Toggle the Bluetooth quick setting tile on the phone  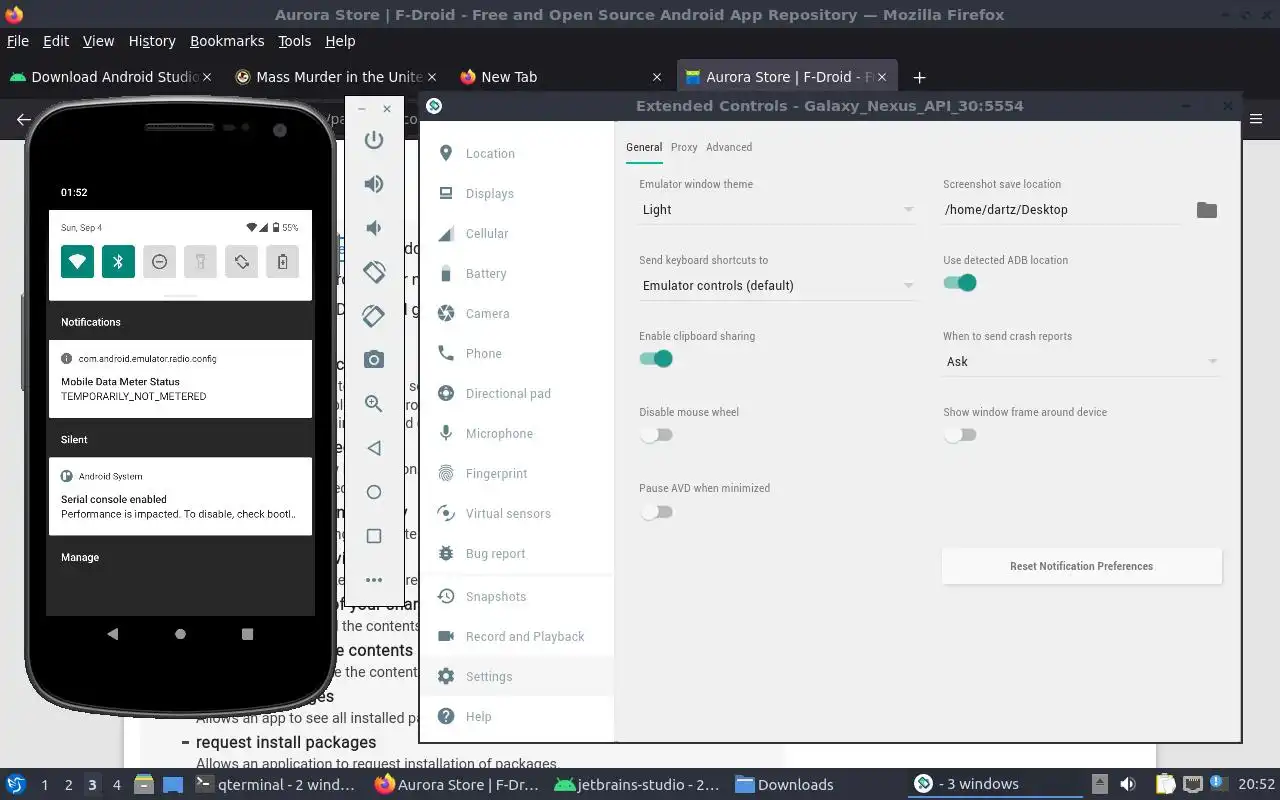click(x=118, y=262)
